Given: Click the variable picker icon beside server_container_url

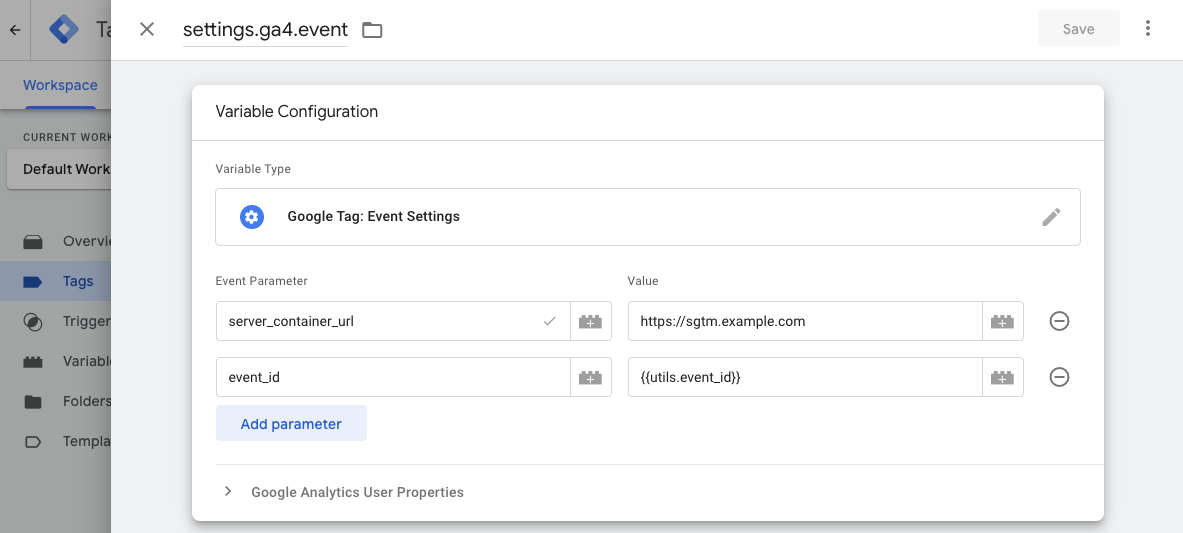Looking at the screenshot, I should point(590,321).
